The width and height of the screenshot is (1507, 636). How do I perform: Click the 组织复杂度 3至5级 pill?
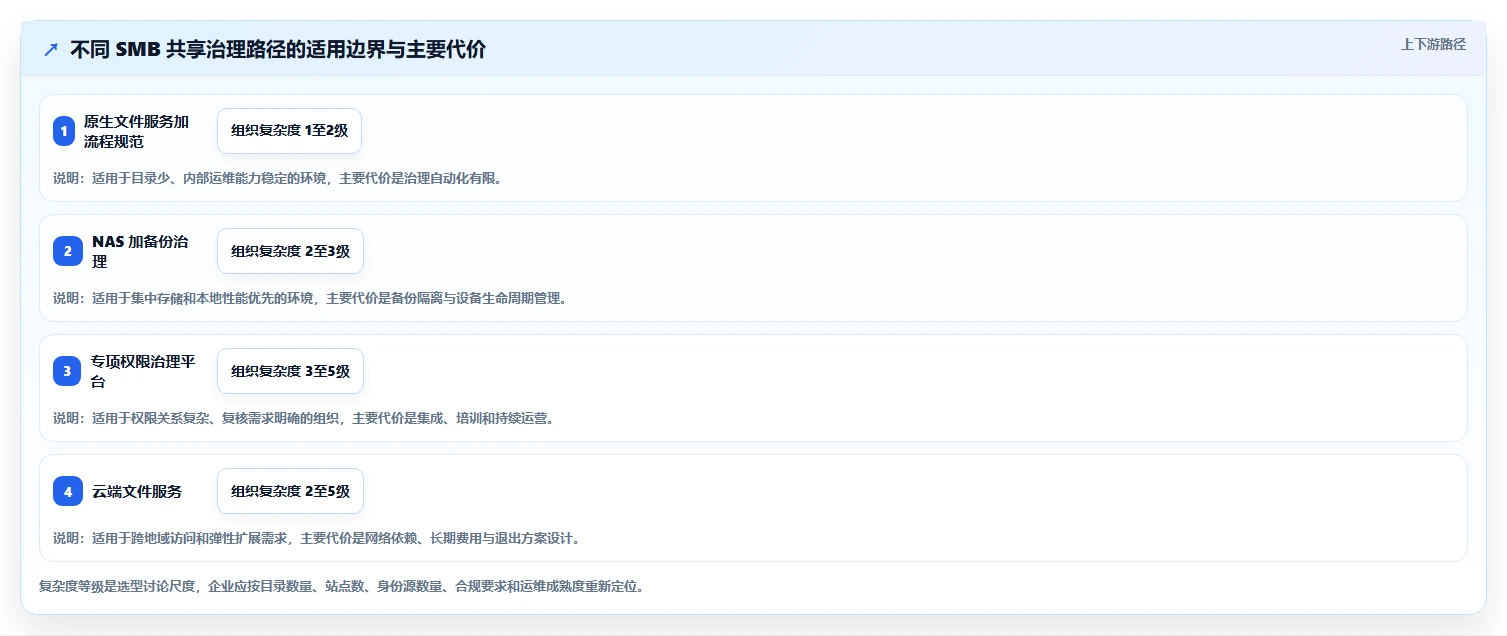click(290, 371)
